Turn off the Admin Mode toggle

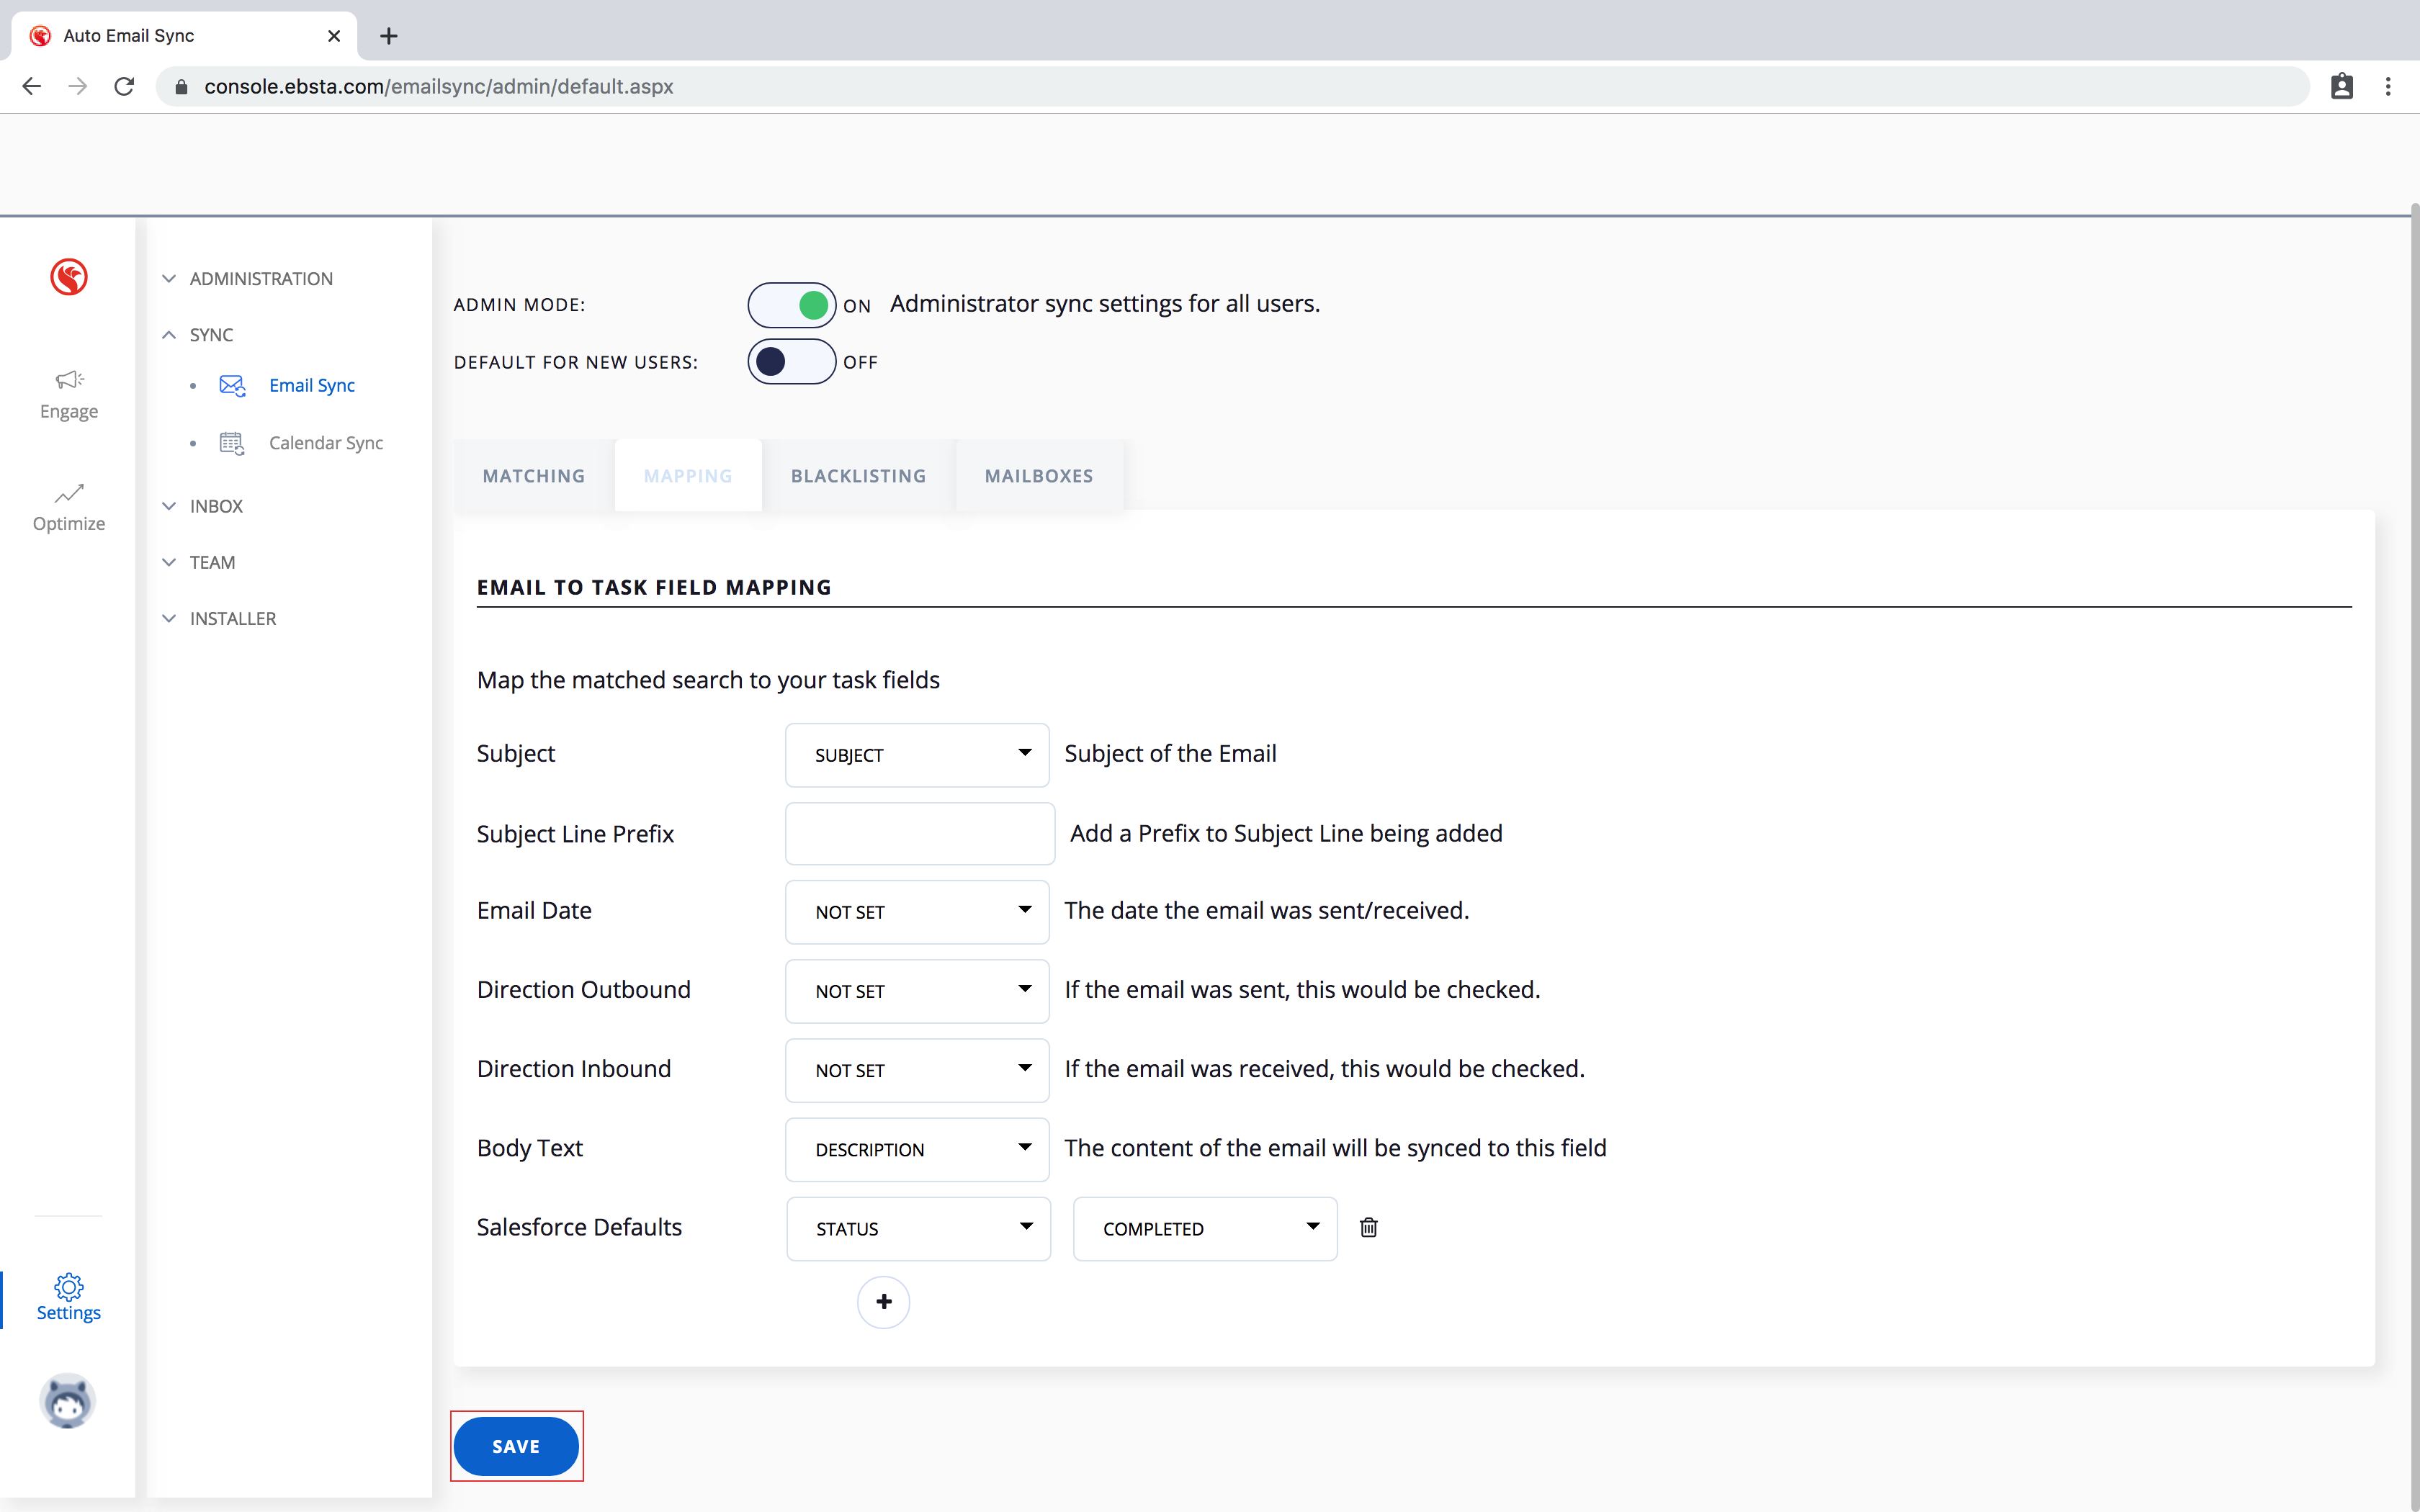(x=791, y=305)
